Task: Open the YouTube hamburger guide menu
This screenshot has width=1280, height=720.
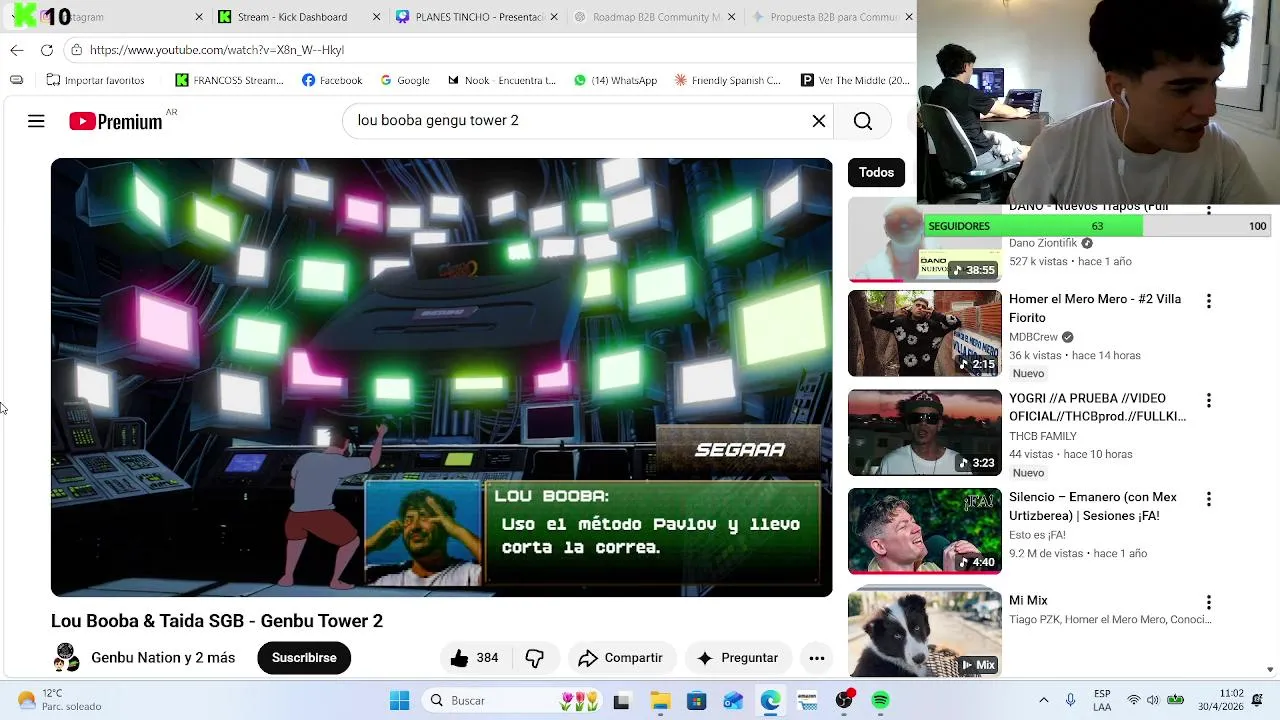Action: [x=36, y=121]
